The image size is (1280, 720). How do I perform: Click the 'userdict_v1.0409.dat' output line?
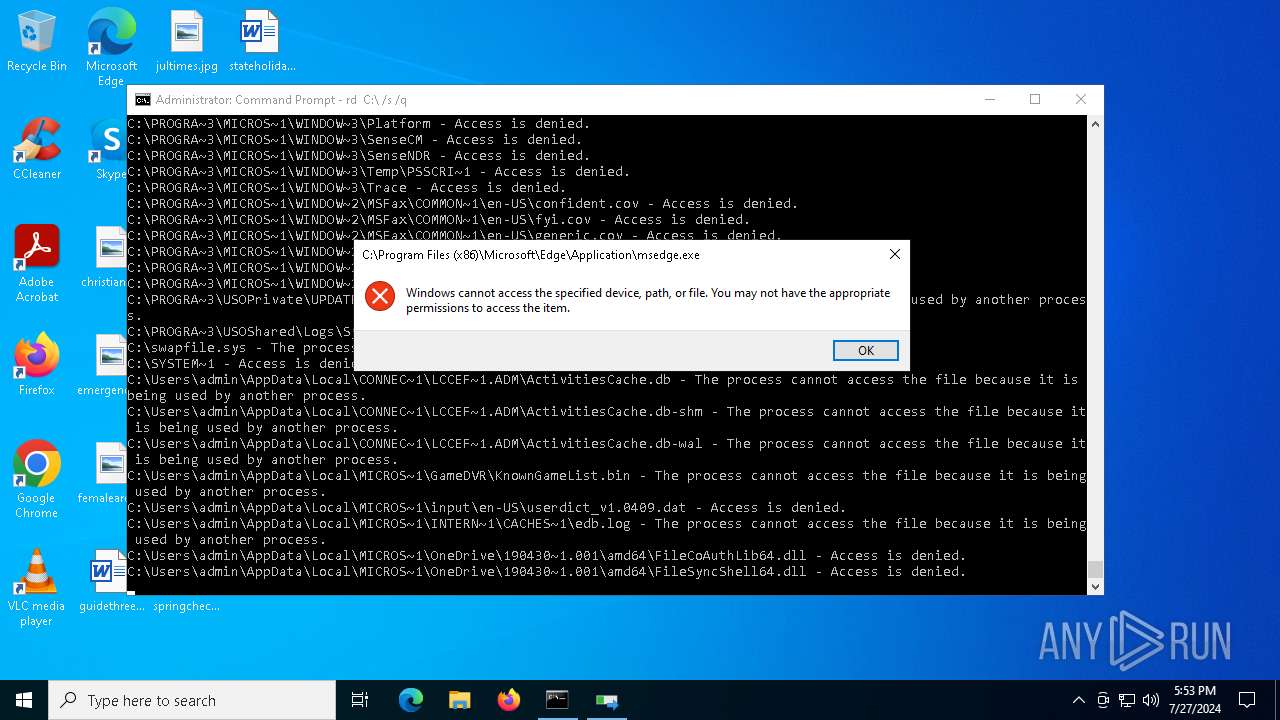click(x=487, y=508)
